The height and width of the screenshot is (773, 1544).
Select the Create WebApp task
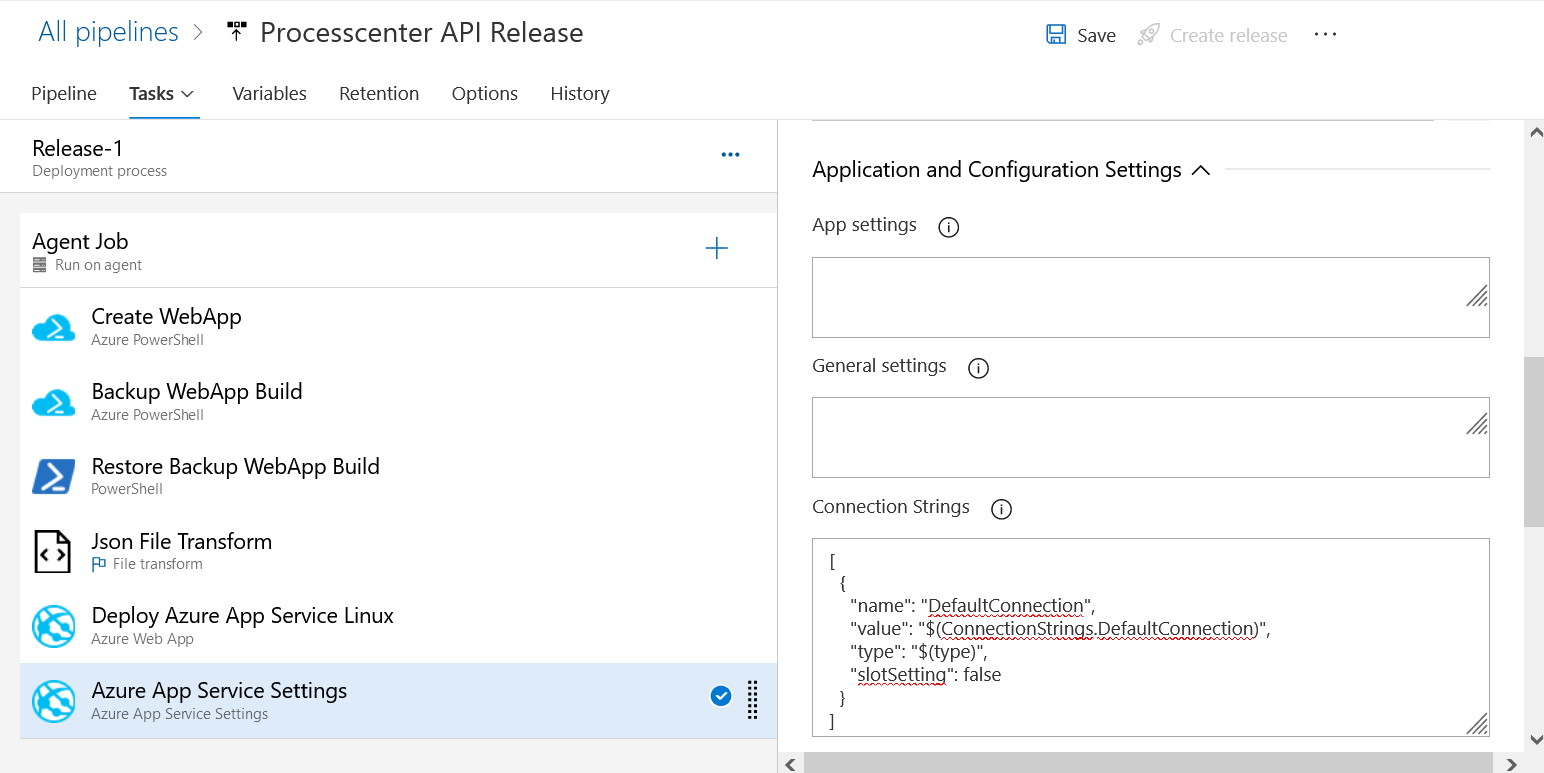(398, 326)
